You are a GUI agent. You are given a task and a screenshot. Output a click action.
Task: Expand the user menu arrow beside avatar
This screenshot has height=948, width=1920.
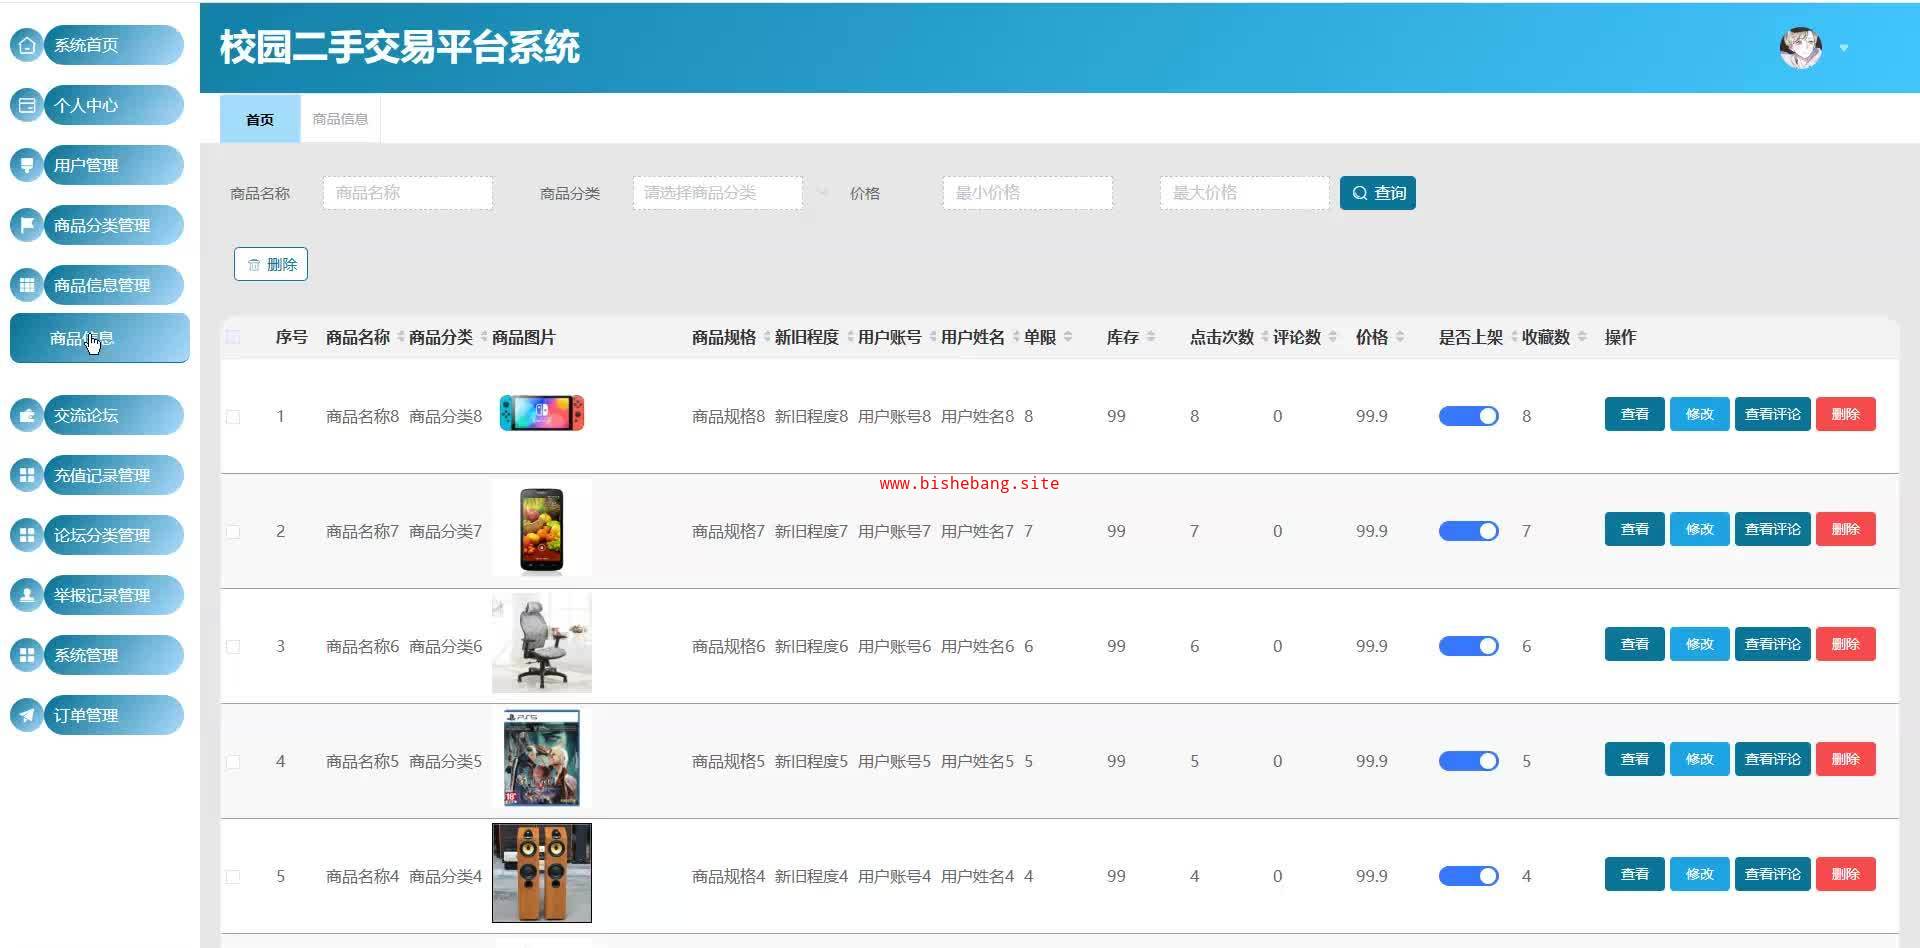[x=1844, y=48]
